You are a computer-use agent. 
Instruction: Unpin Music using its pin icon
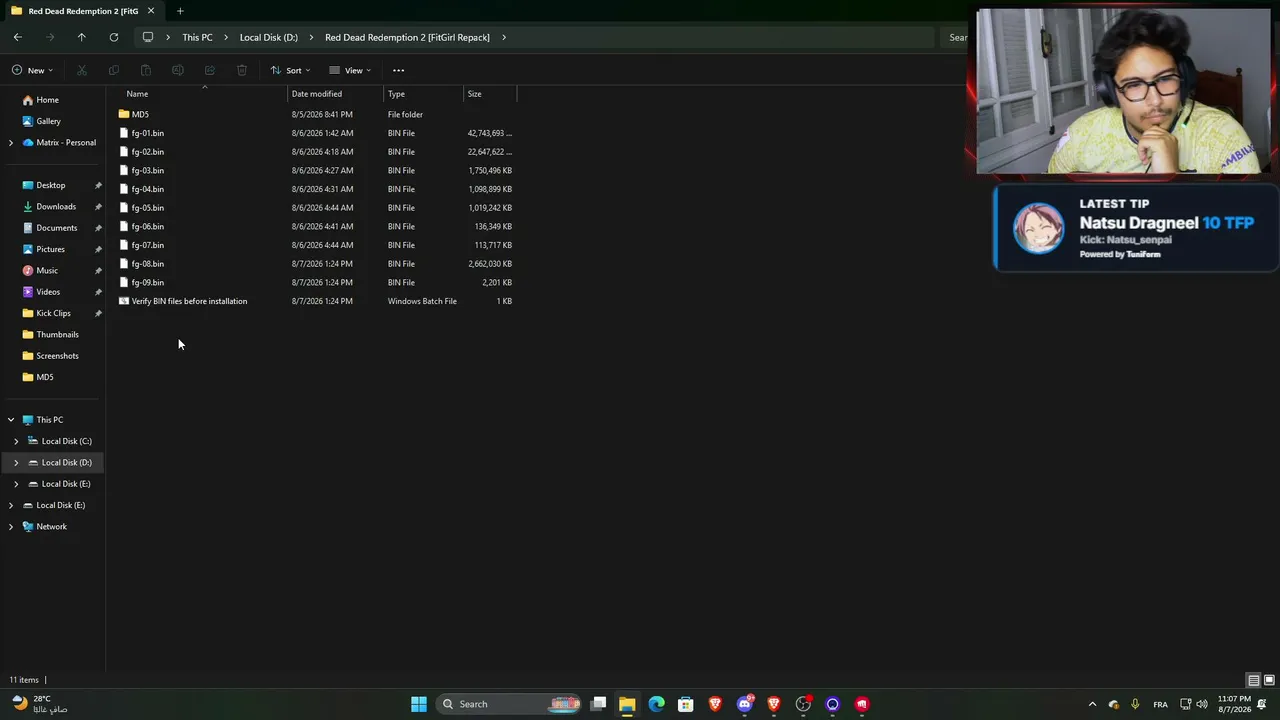(98, 271)
